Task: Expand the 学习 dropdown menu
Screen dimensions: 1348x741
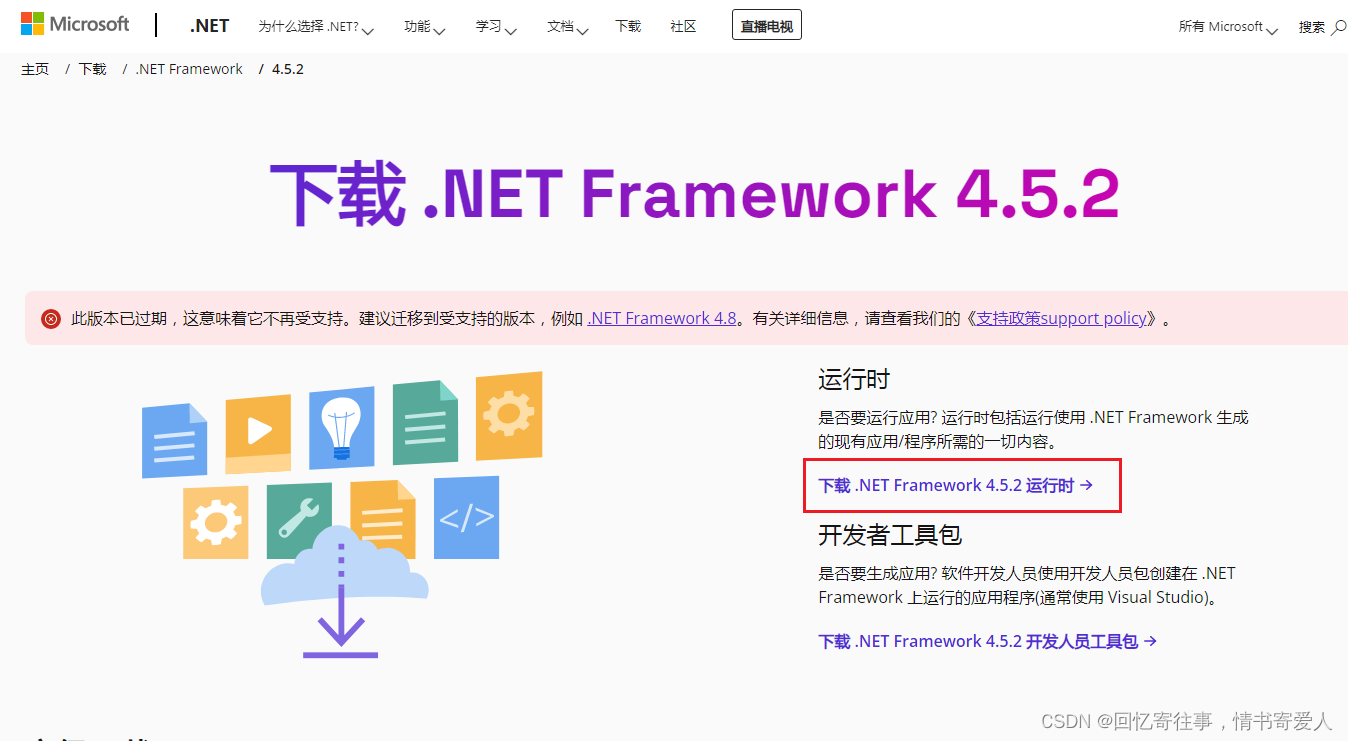Action: click(496, 27)
